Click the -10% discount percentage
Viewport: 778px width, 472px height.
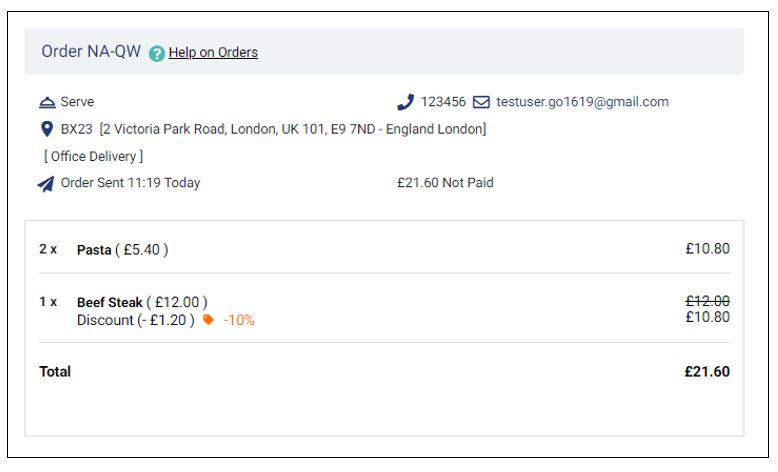(x=239, y=320)
